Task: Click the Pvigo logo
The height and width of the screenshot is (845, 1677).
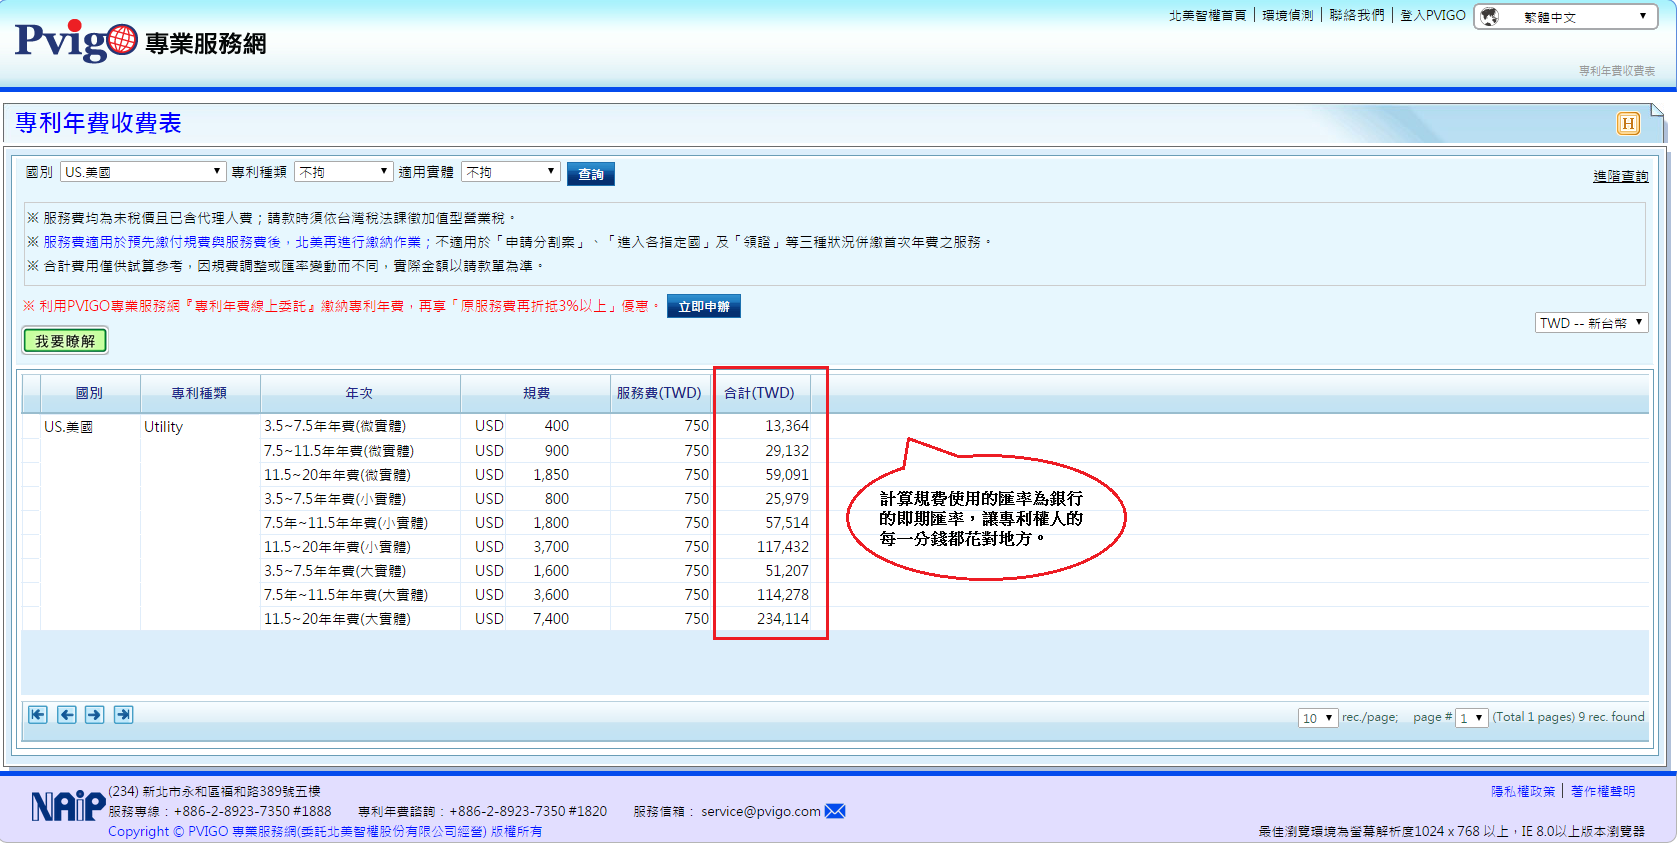Action: [76, 41]
